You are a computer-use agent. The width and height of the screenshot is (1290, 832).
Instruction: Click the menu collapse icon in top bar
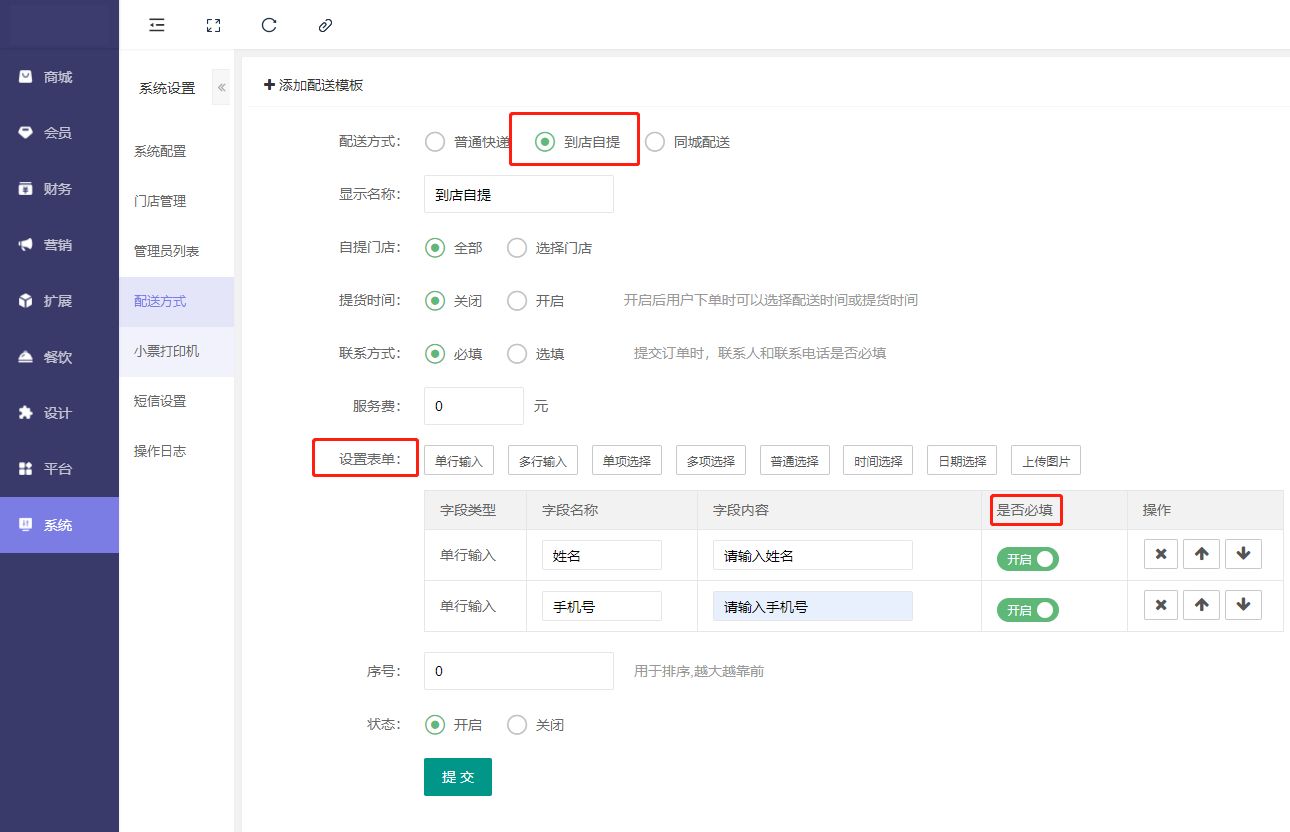[x=157, y=26]
